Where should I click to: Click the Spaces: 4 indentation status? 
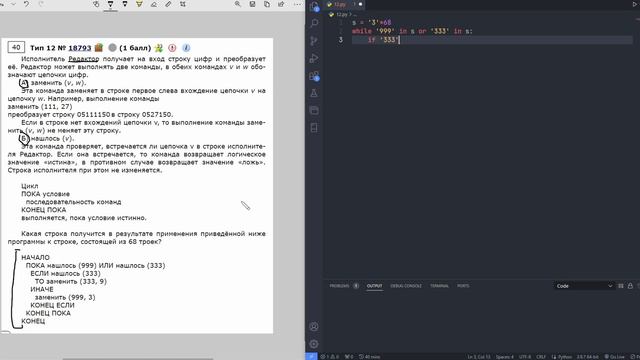point(504,357)
